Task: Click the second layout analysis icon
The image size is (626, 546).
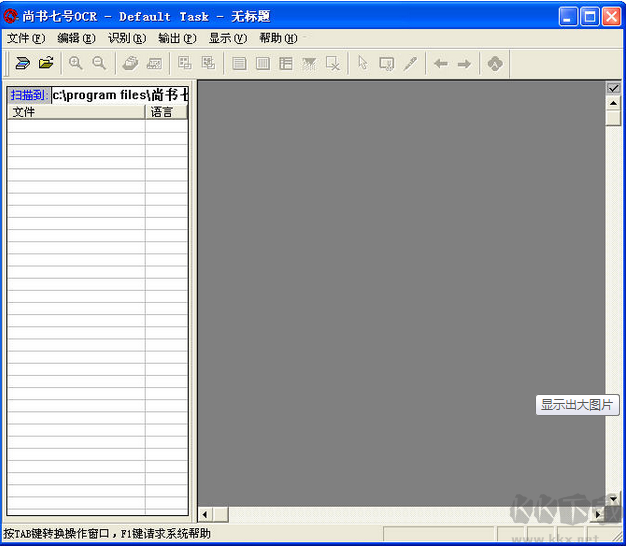Action: click(208, 63)
